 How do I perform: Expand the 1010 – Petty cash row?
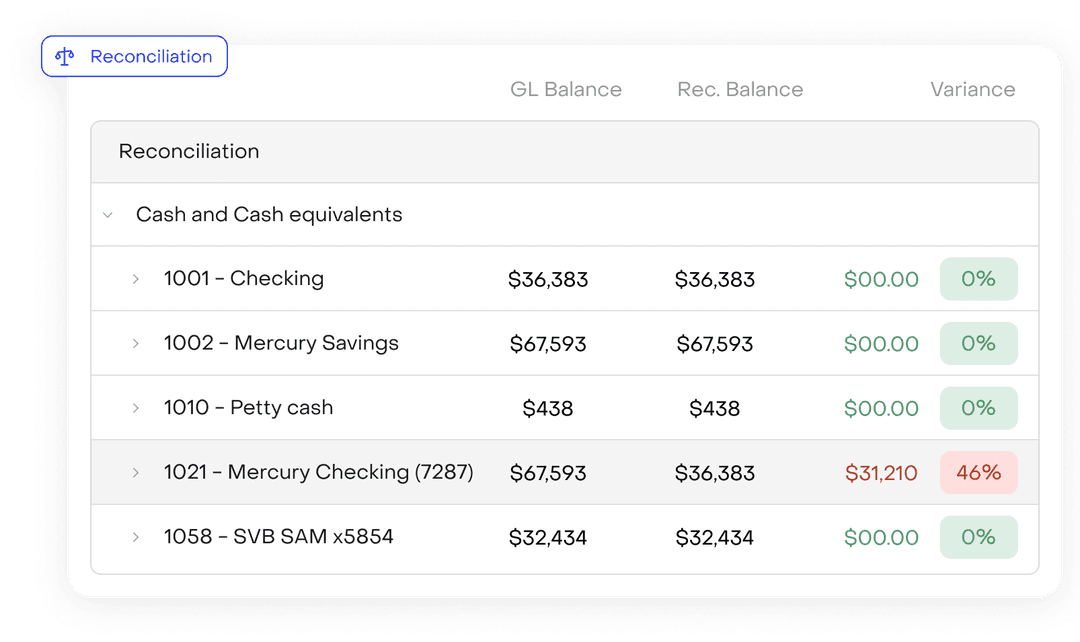(x=136, y=408)
